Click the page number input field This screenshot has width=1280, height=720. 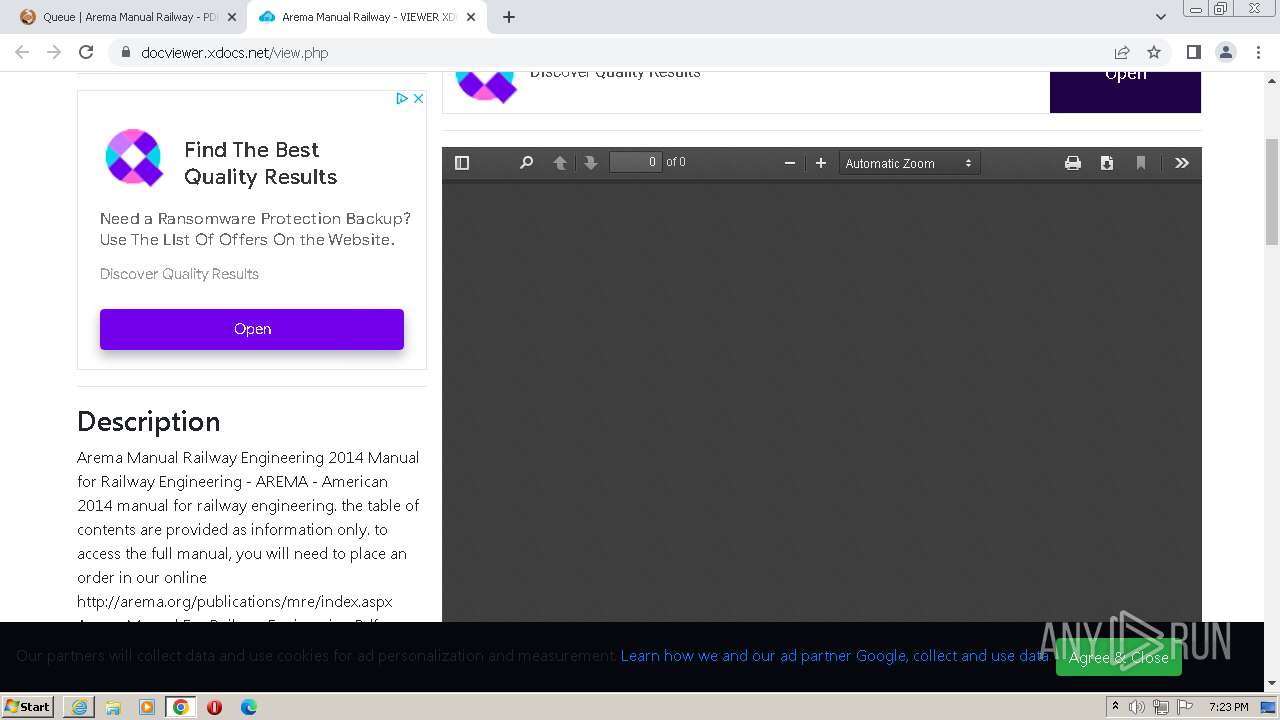(636, 162)
